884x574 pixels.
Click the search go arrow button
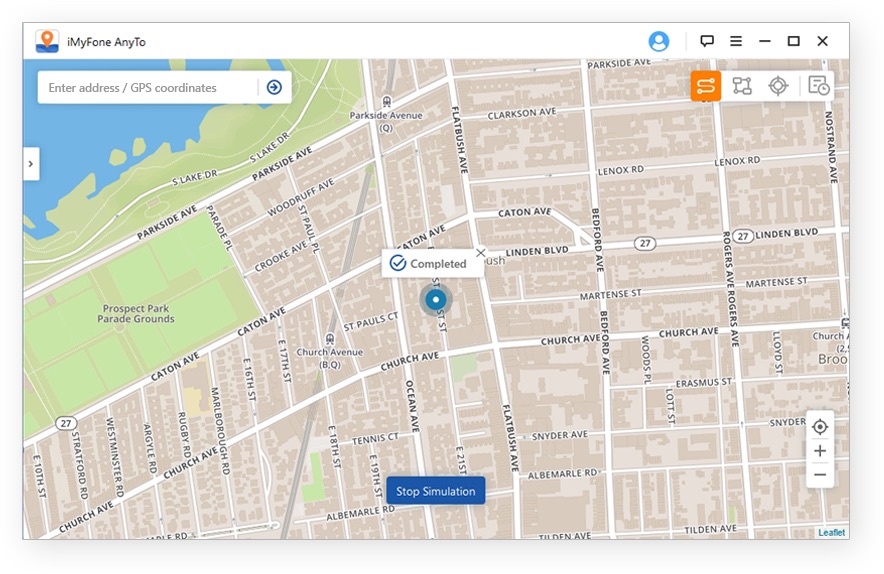tap(274, 87)
